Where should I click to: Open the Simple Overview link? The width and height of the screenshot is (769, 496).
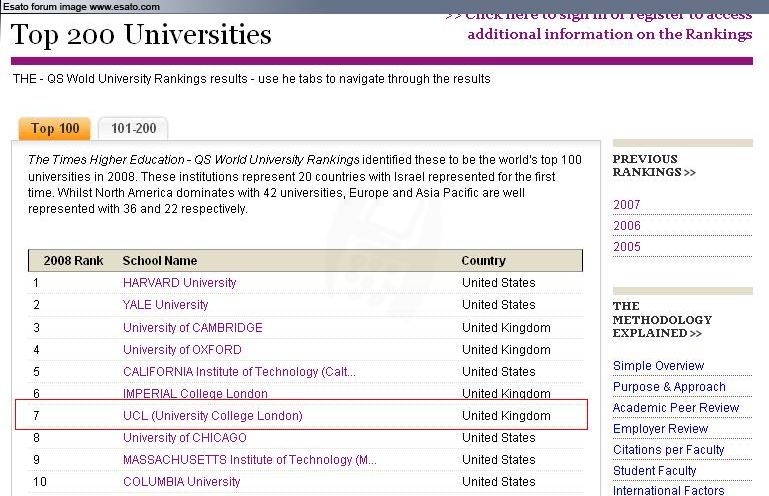(x=658, y=365)
